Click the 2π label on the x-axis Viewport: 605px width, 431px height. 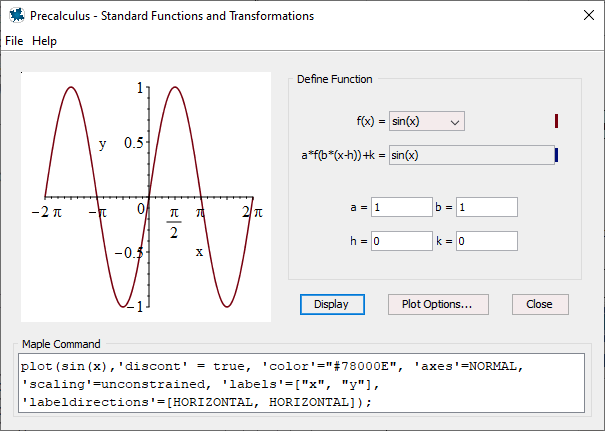point(252,212)
